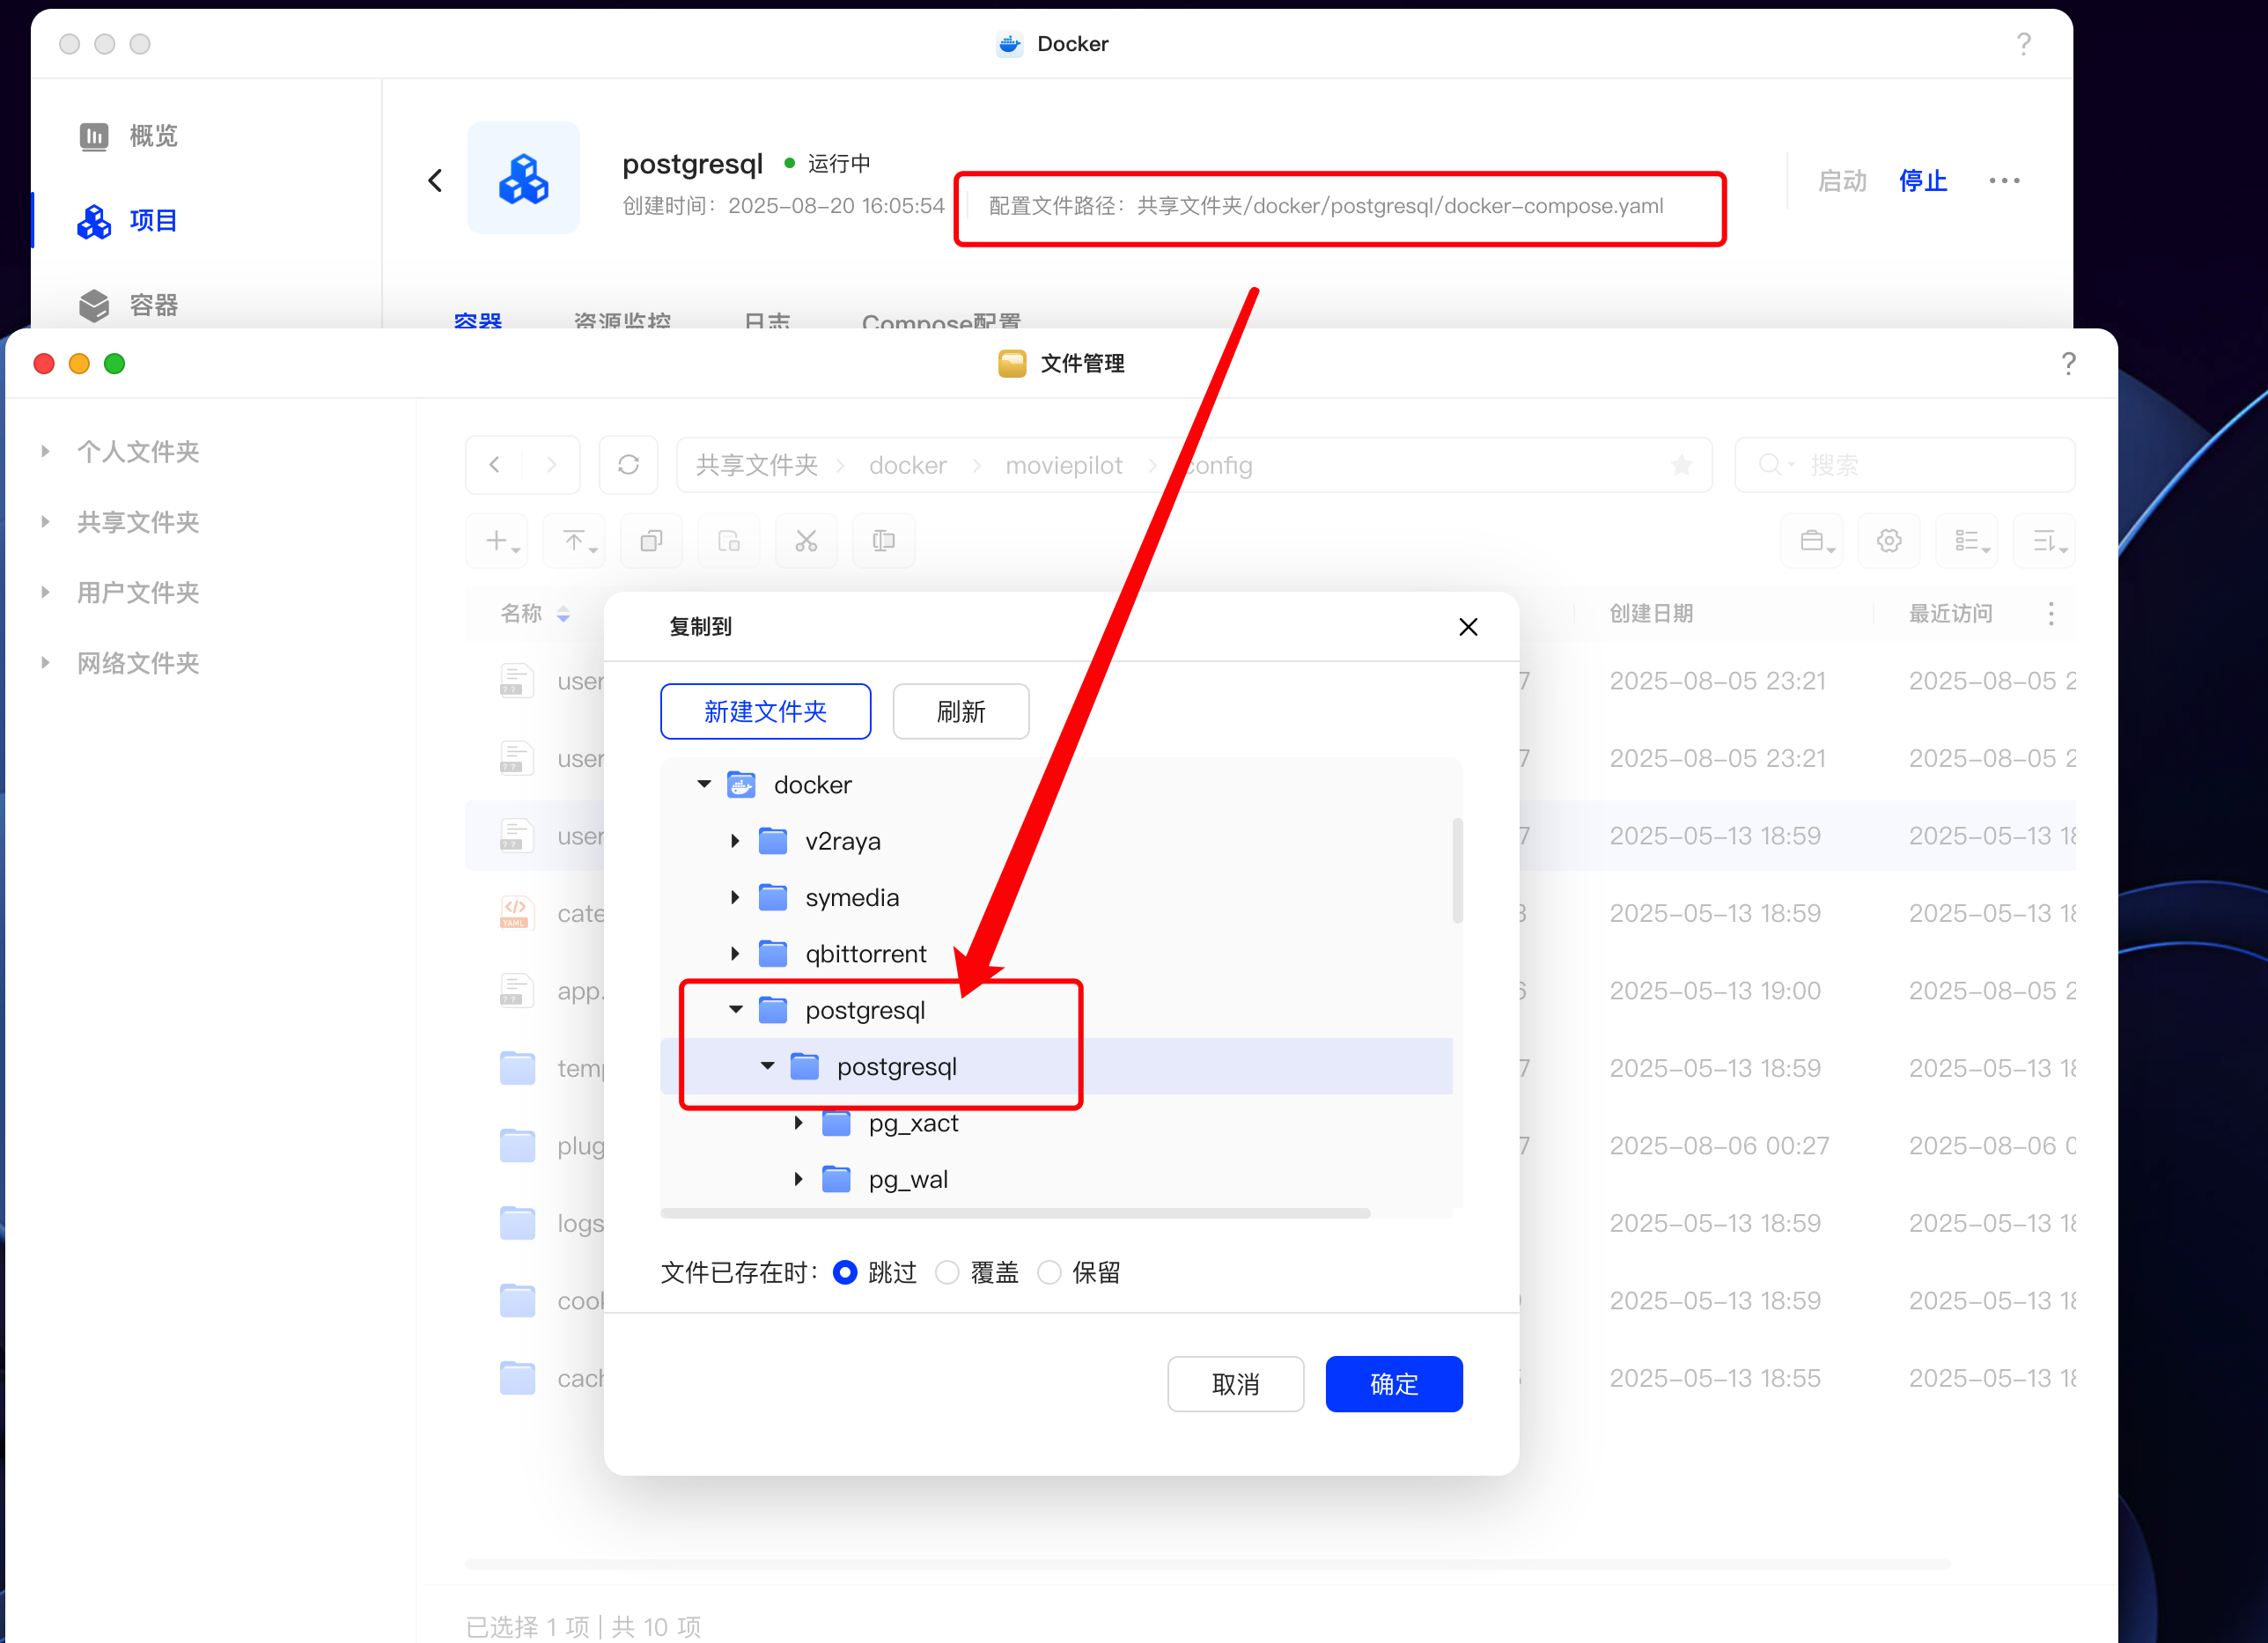This screenshot has height=1643, width=2268.
Task: Open File Manager settings gear
Action: pyautogui.click(x=1889, y=541)
